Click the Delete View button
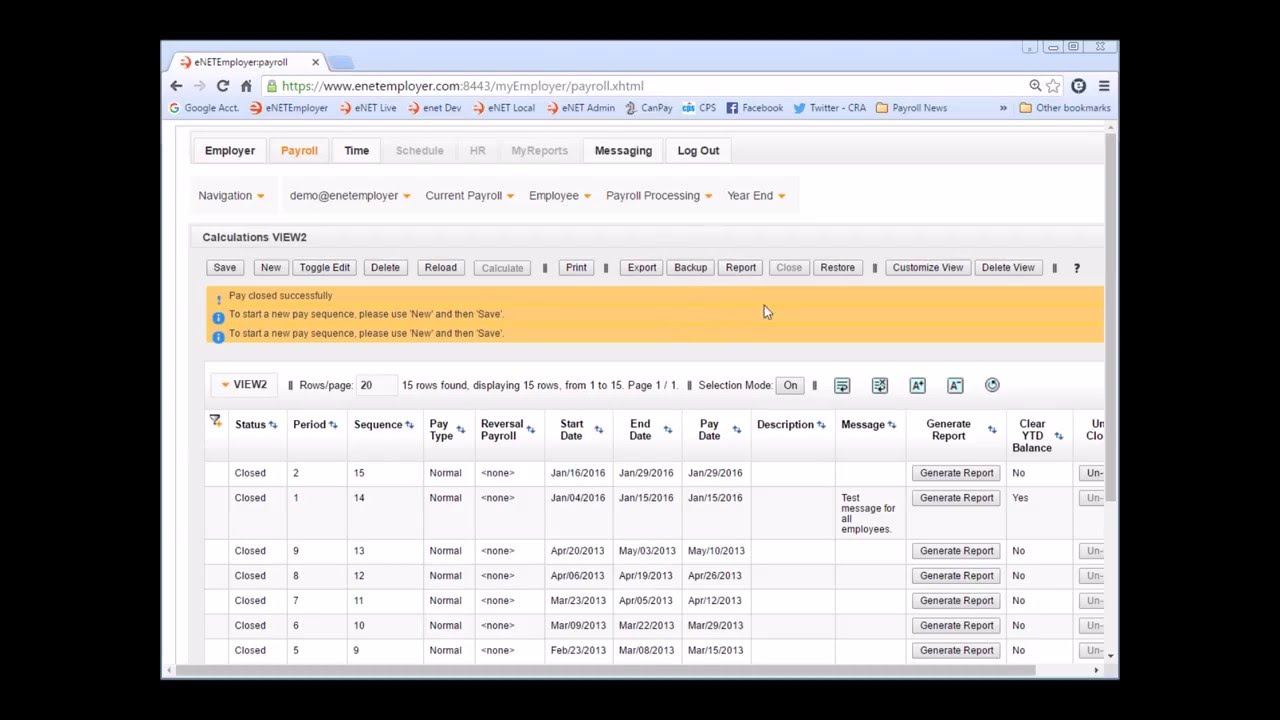The height and width of the screenshot is (720, 1280). 1008,268
